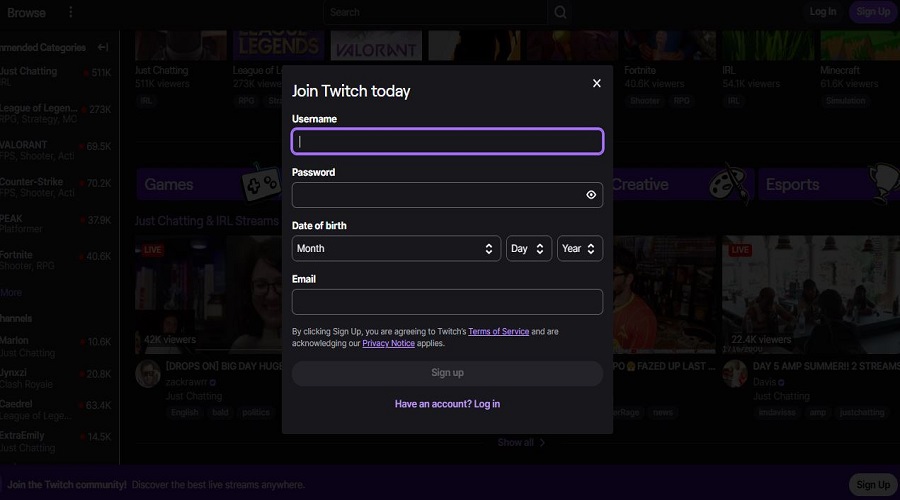
Task: Select Just Chatting in sidebar
Action: coord(57,76)
